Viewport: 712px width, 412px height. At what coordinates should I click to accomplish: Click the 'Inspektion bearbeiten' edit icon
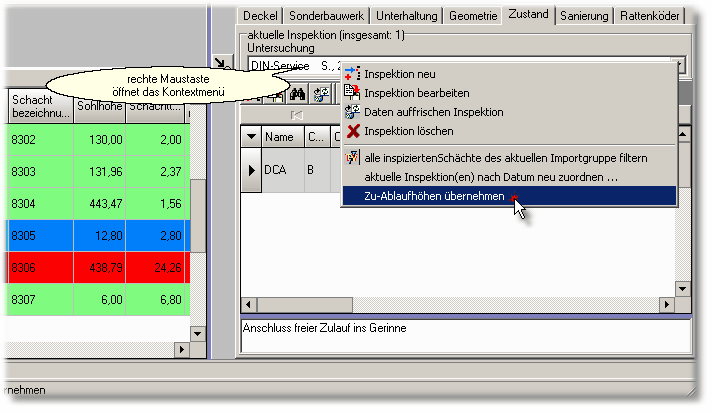point(351,93)
